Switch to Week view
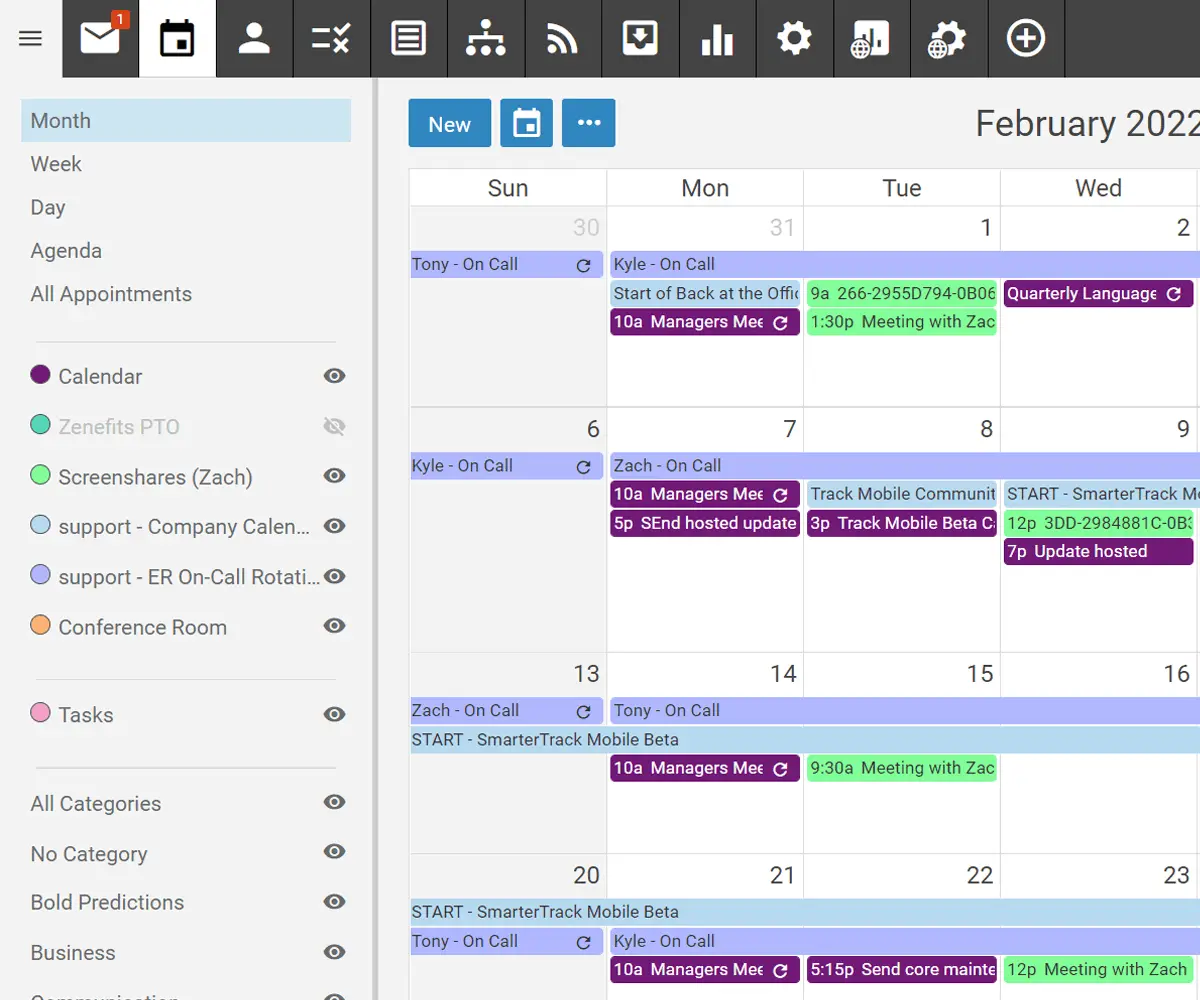This screenshot has height=1000, width=1200. (x=56, y=164)
